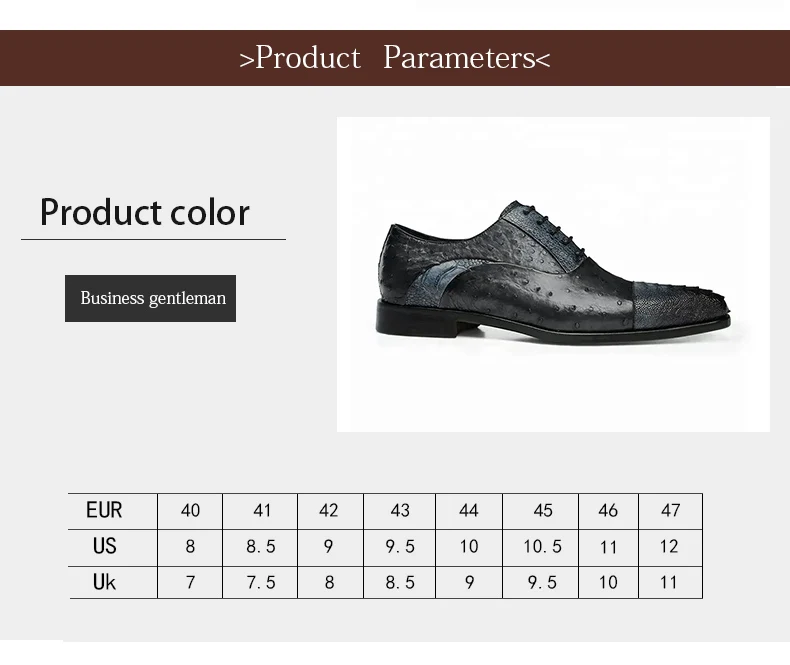Click the EUR row label
Image resolution: width=790 pixels, height=665 pixels.
pyautogui.click(x=104, y=511)
